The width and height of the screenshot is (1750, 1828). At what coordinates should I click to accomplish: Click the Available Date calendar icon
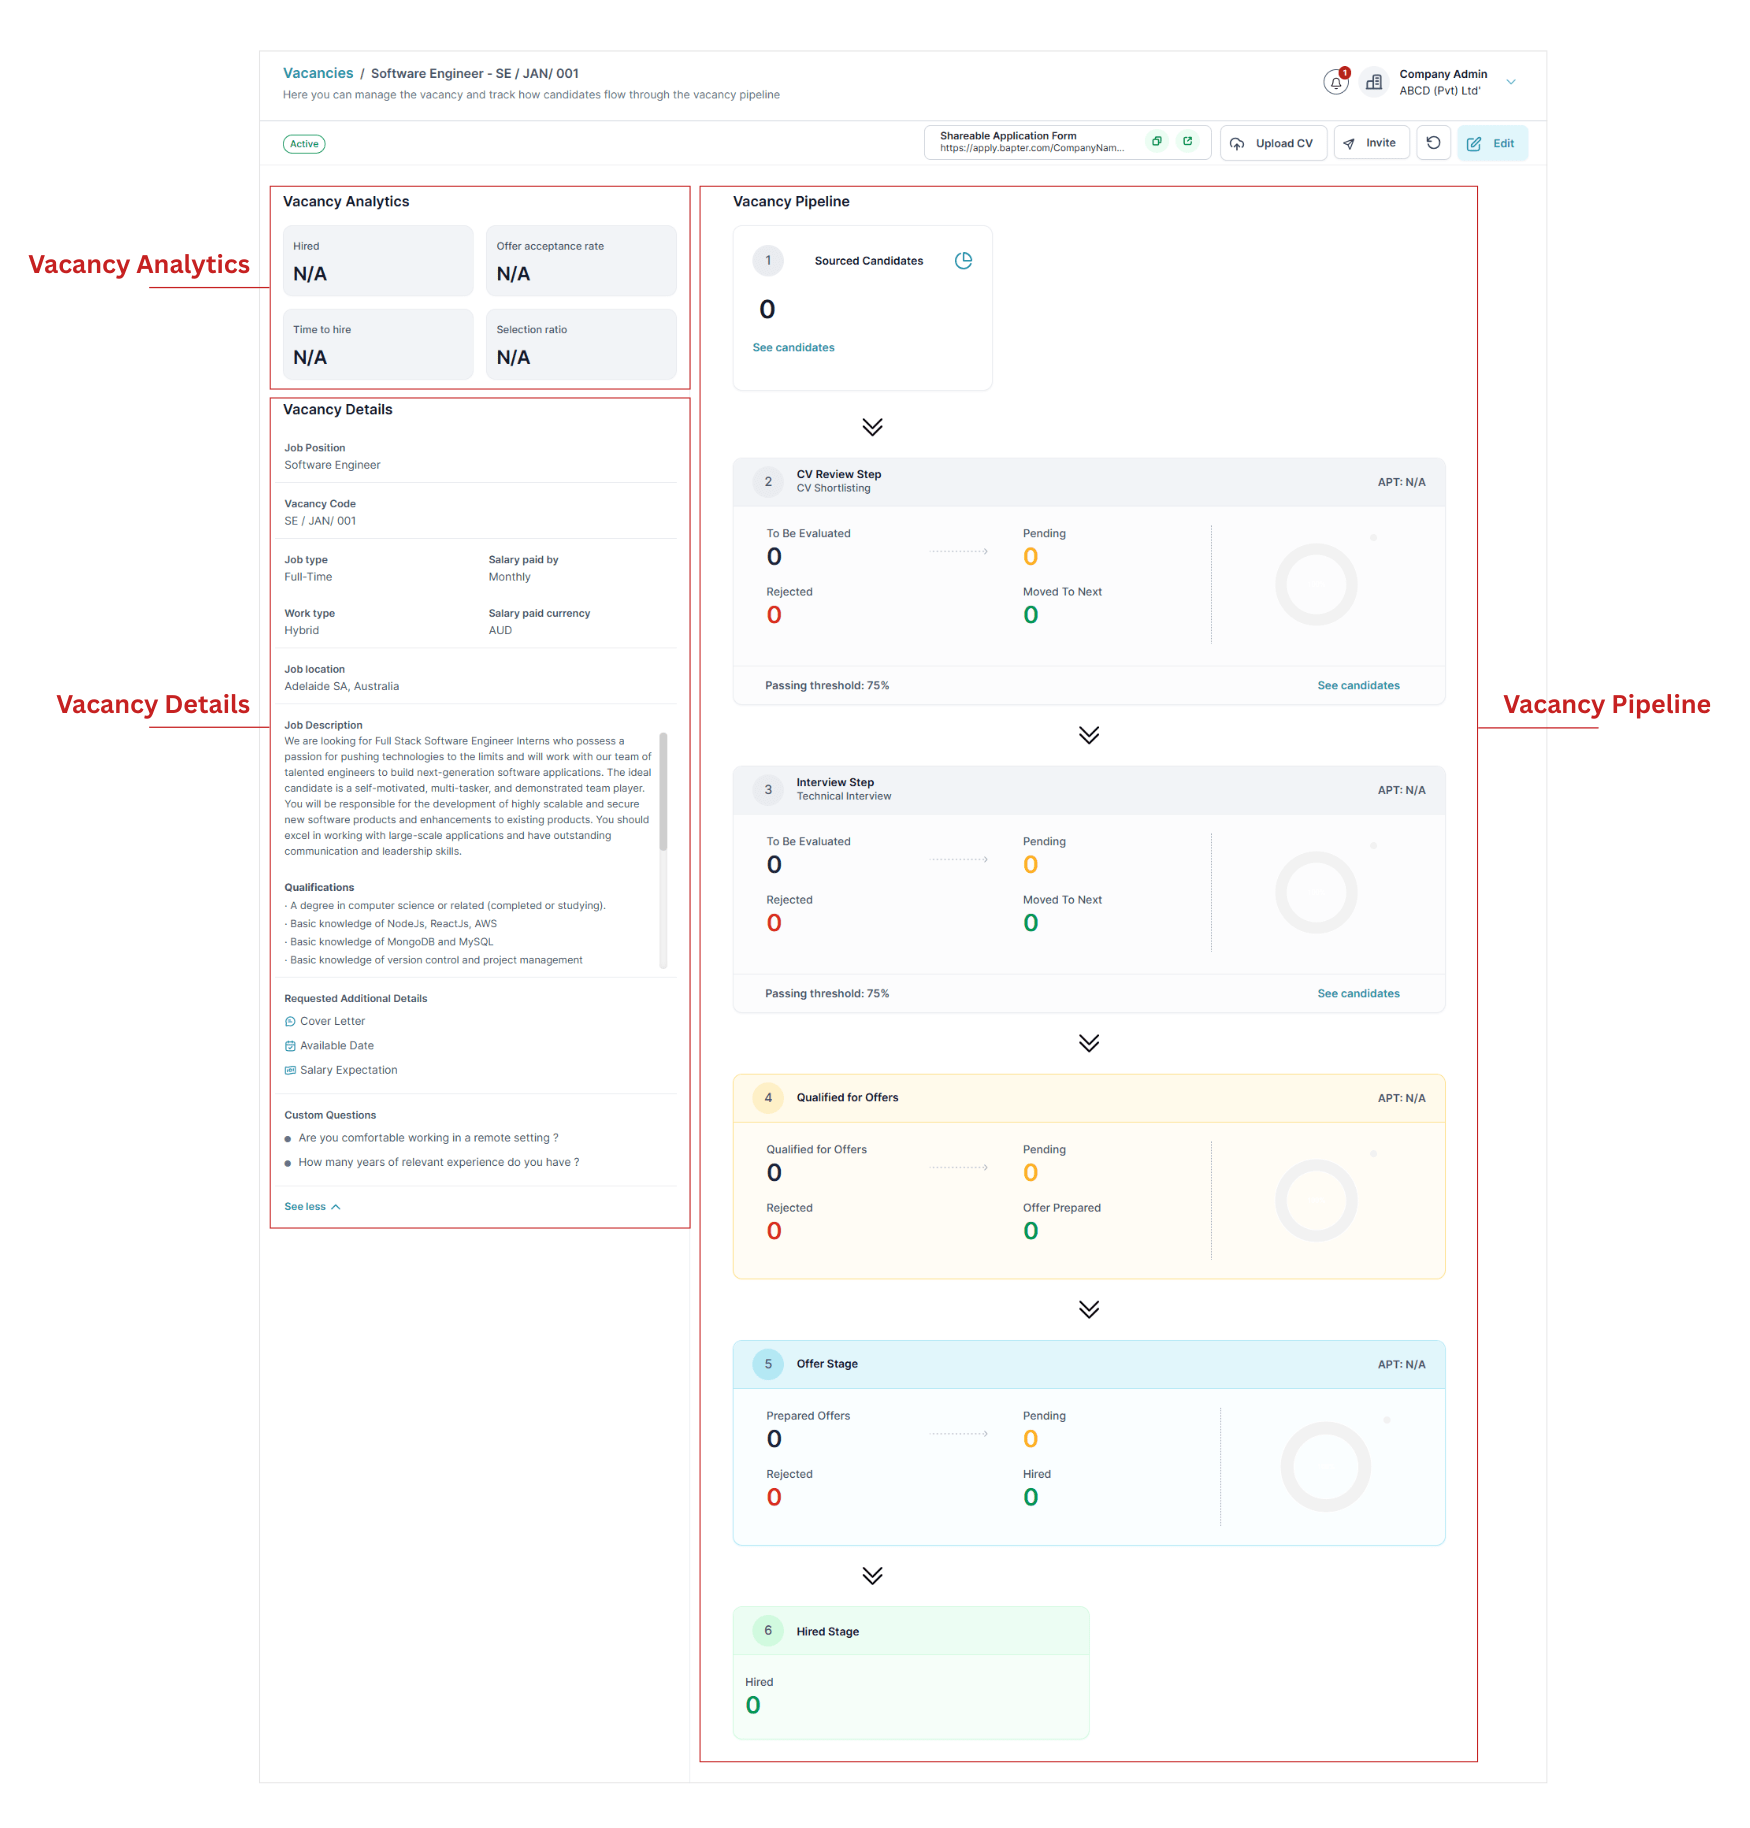coord(290,1046)
